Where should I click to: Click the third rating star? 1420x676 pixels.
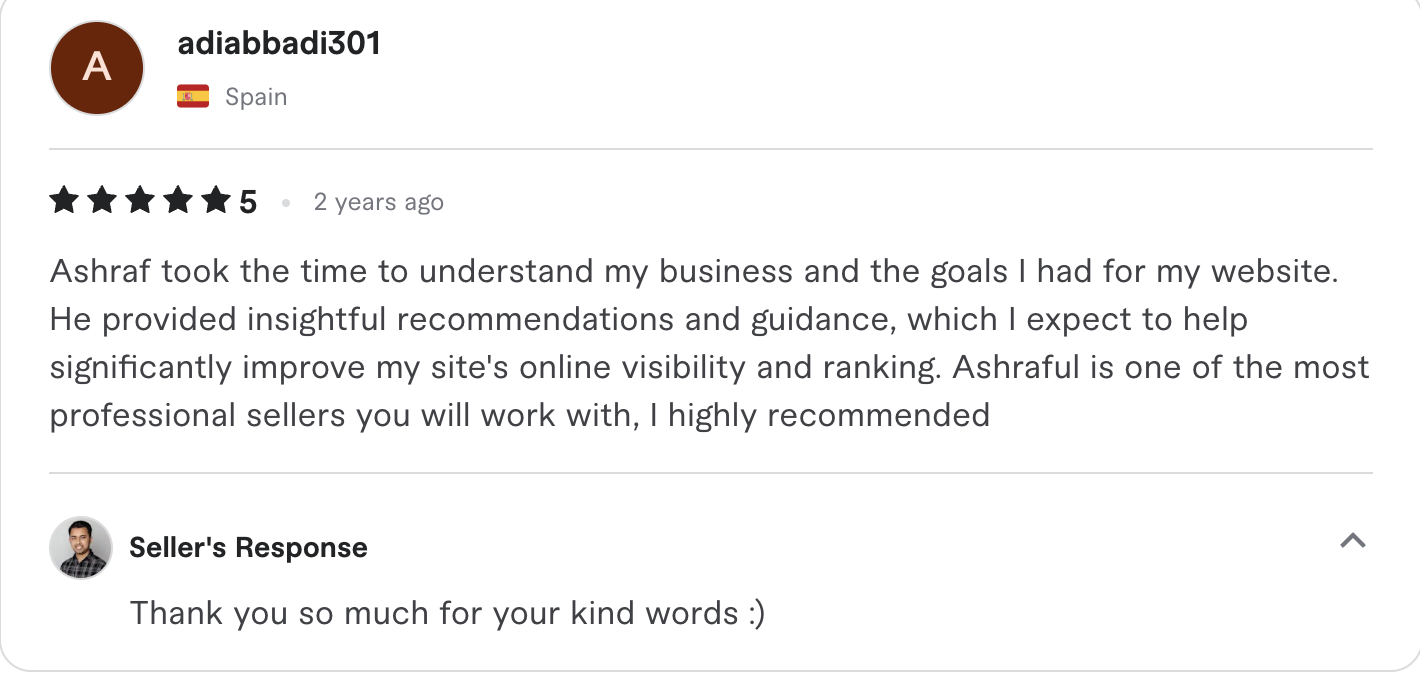pyautogui.click(x=138, y=200)
